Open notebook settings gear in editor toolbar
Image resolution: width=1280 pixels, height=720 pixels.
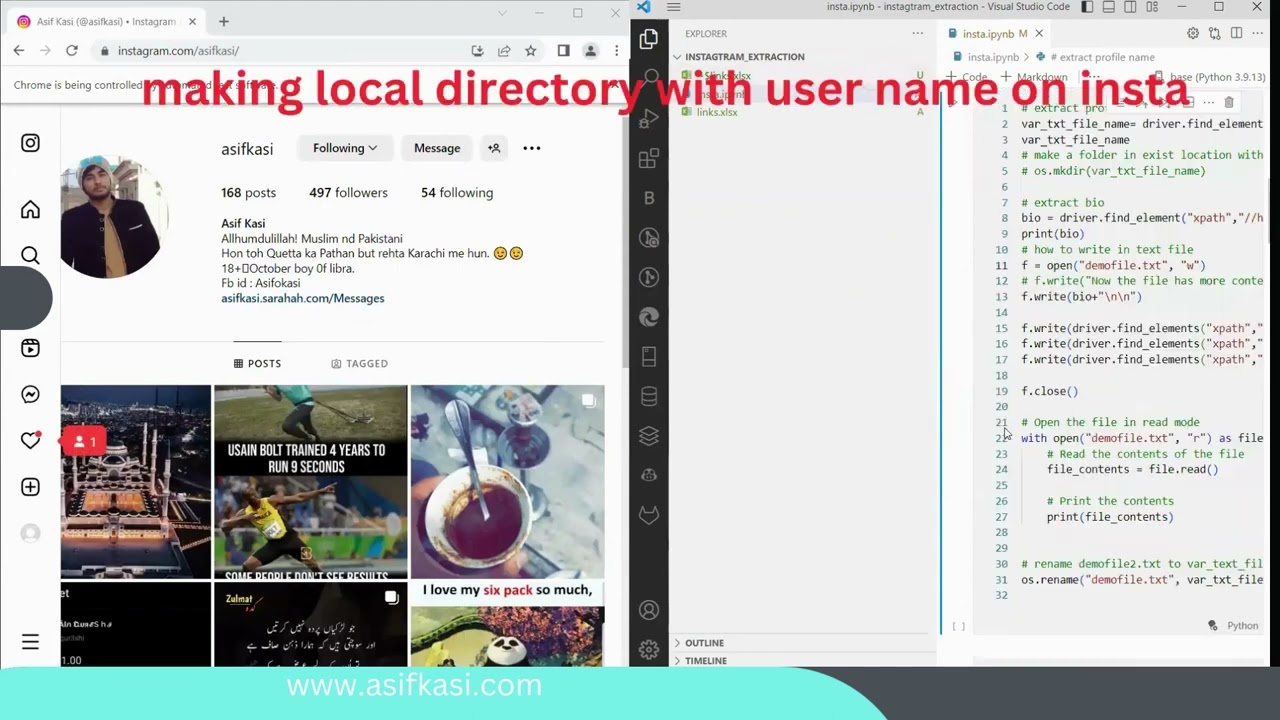(x=1193, y=33)
